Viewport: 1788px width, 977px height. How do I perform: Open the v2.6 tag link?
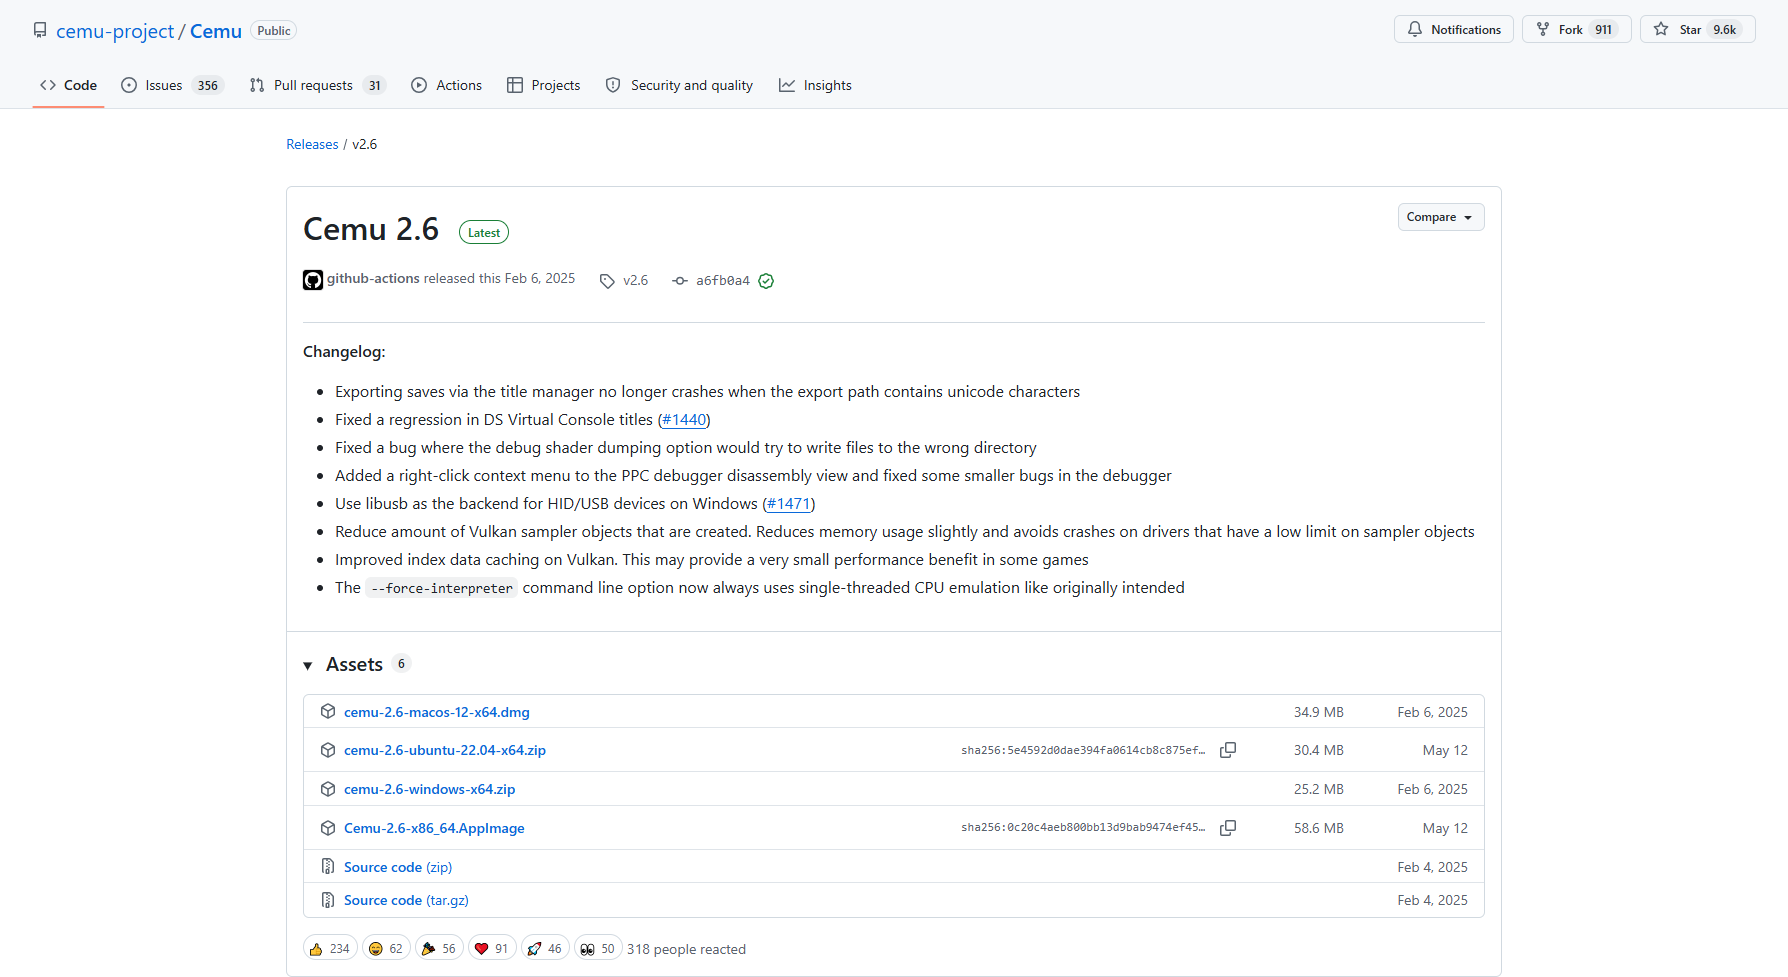635,280
